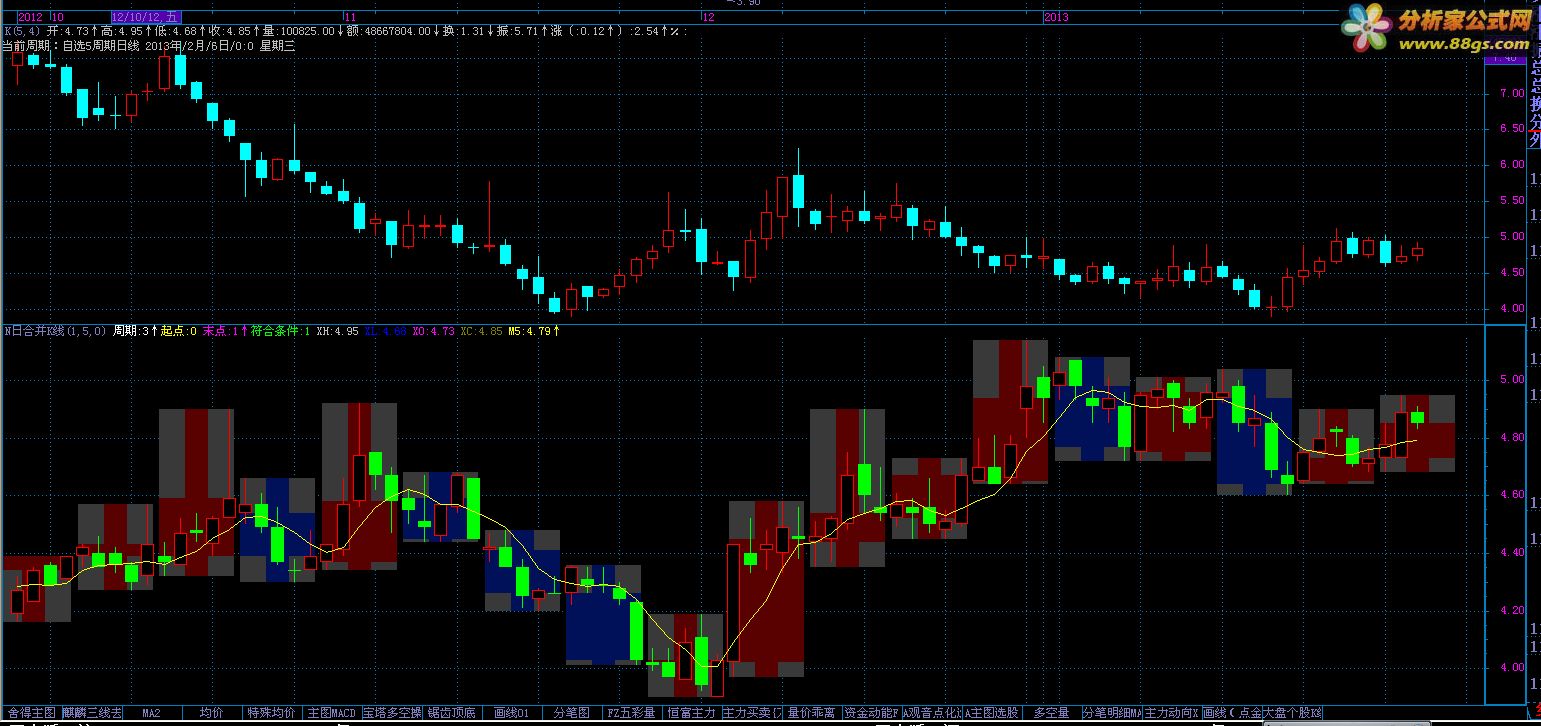Select the 多空量 tab
The height and width of the screenshot is (726, 1541).
coord(1051,713)
